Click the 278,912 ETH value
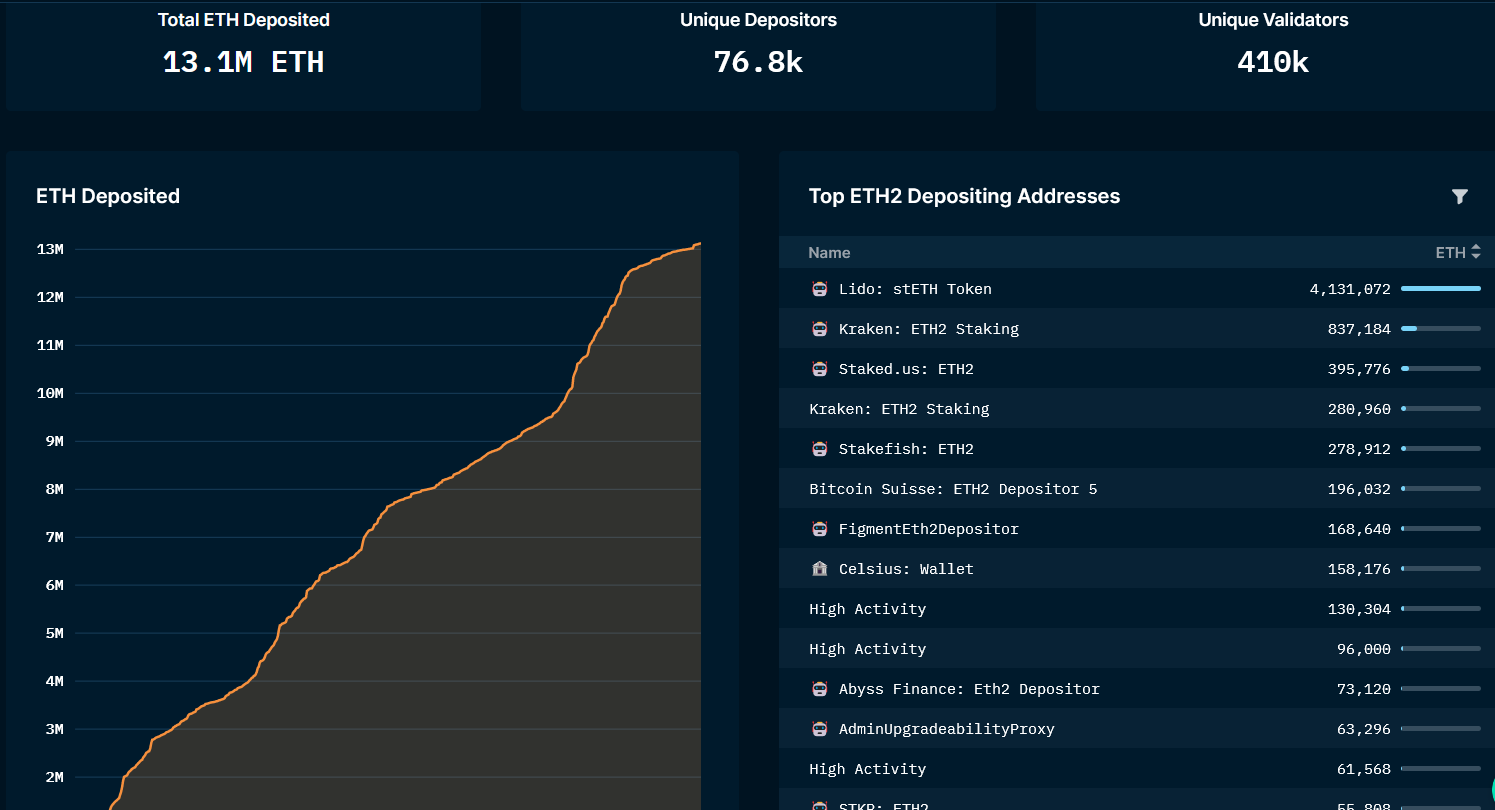1495x810 pixels. tap(1359, 449)
